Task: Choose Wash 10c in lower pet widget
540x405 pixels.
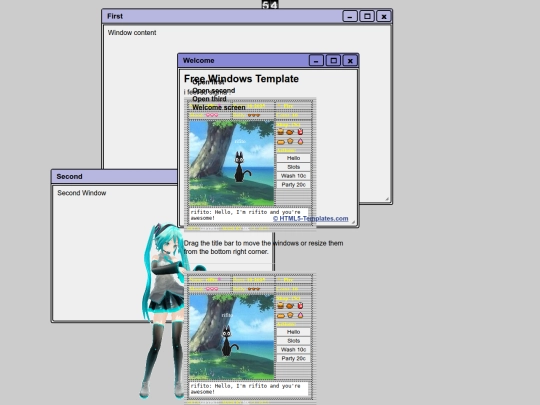Action: point(293,350)
